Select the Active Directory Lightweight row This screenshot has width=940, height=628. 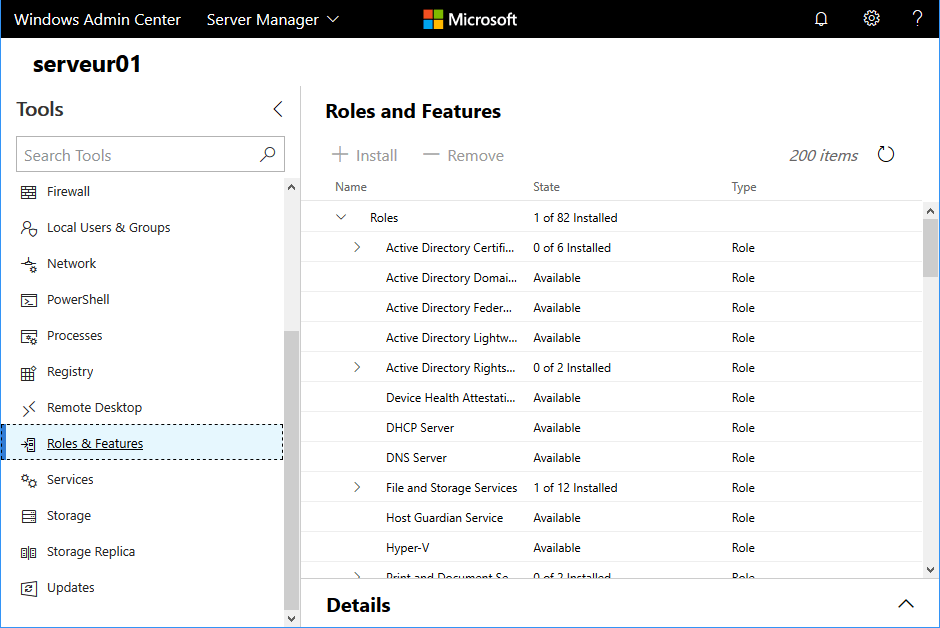point(611,337)
